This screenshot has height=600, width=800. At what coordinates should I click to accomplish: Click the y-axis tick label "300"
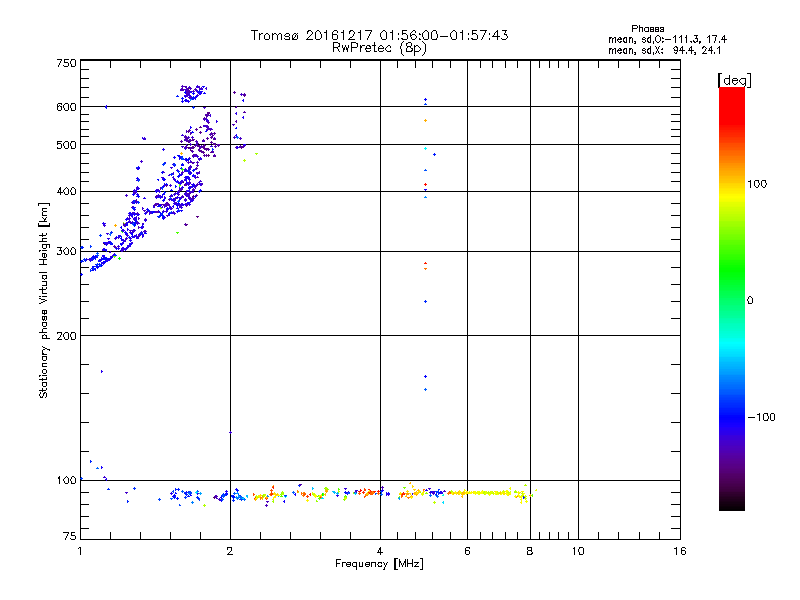coord(66,251)
